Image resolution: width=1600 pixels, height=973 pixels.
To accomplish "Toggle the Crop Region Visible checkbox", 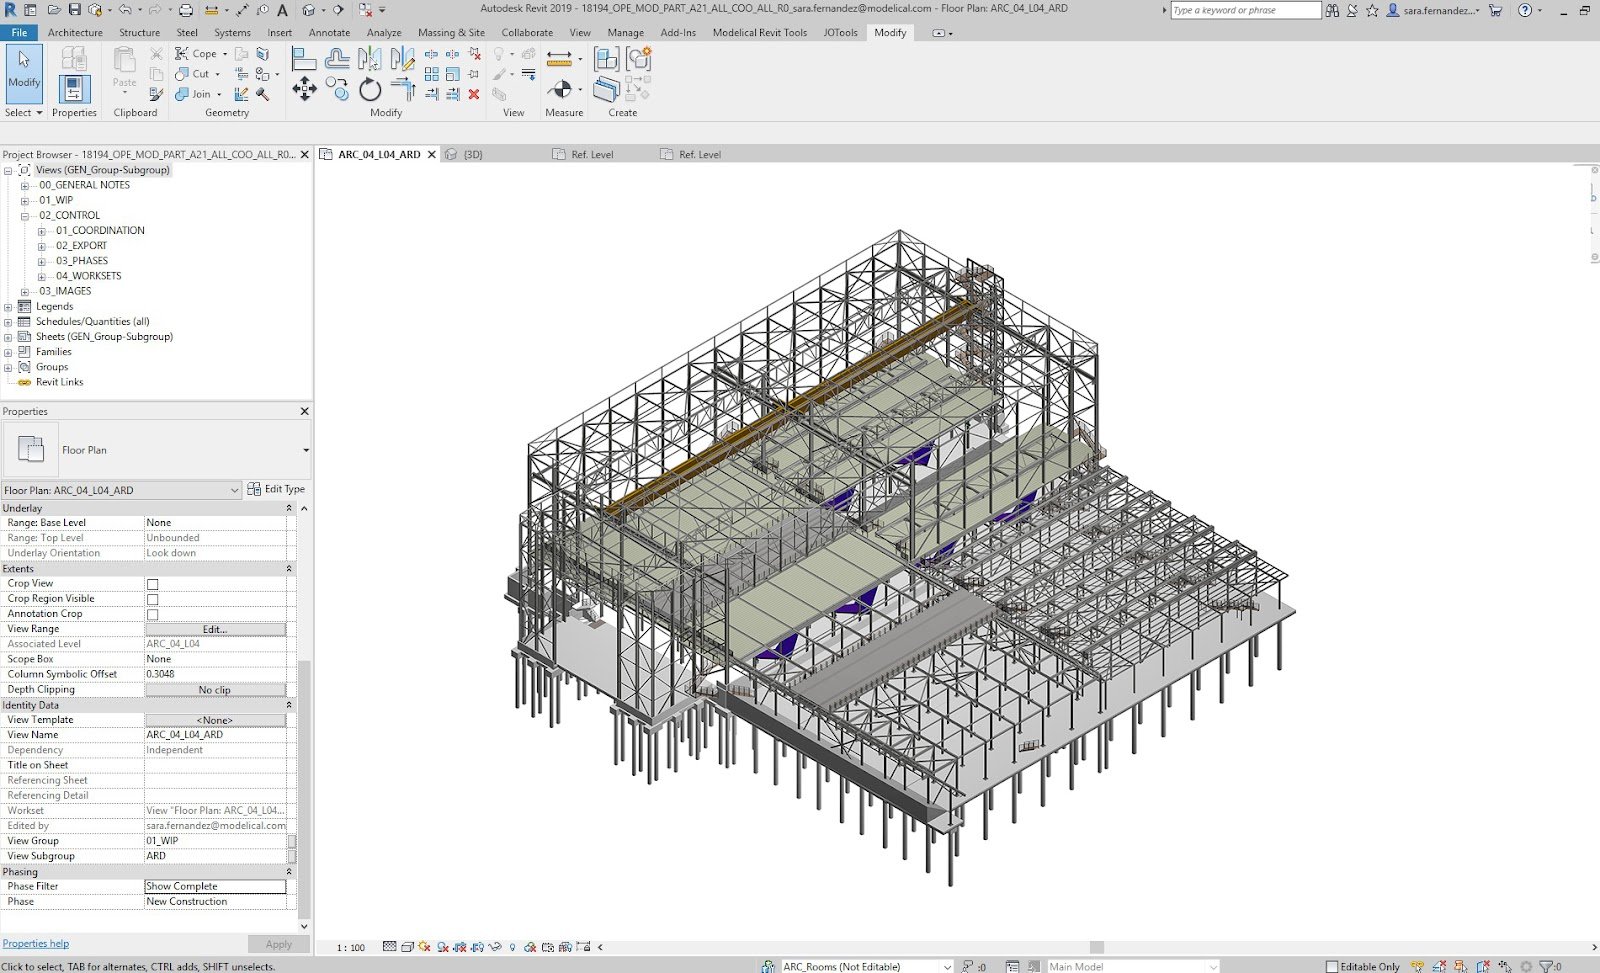I will click(153, 599).
